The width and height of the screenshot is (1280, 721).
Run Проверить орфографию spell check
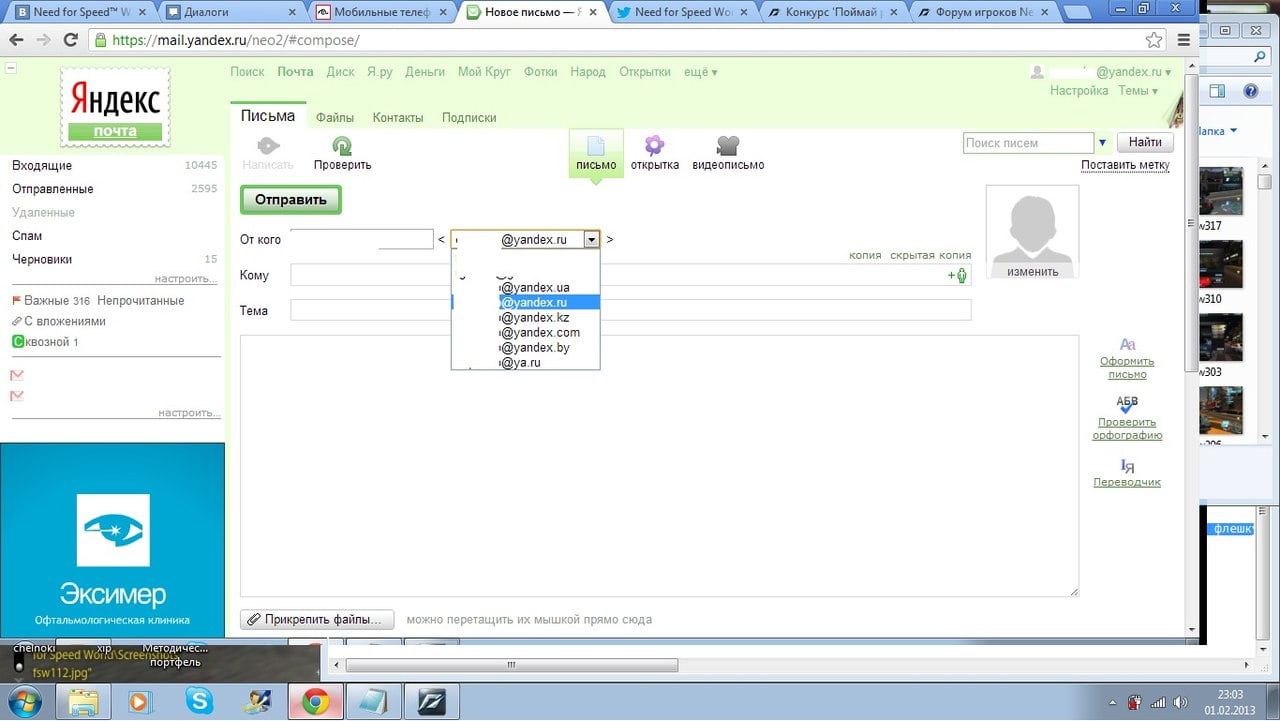click(x=1127, y=418)
